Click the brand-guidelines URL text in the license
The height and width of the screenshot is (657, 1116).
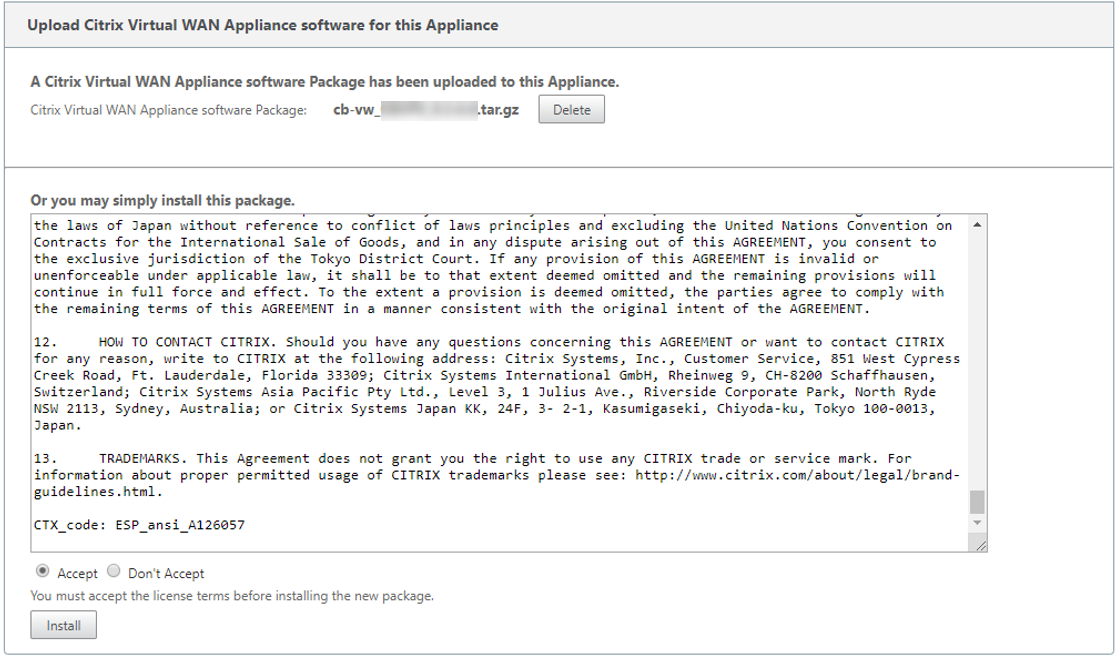[497, 483]
